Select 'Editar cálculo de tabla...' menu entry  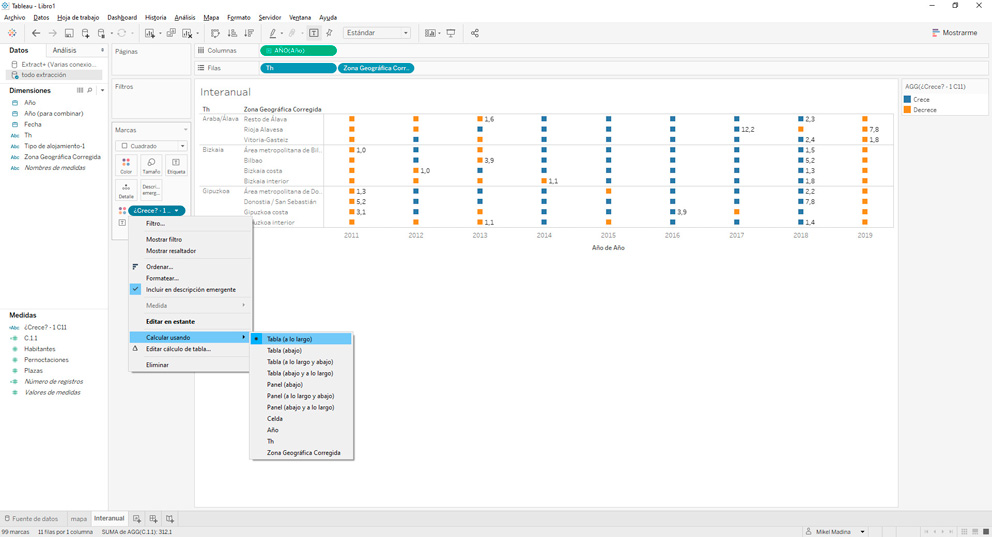pos(178,349)
